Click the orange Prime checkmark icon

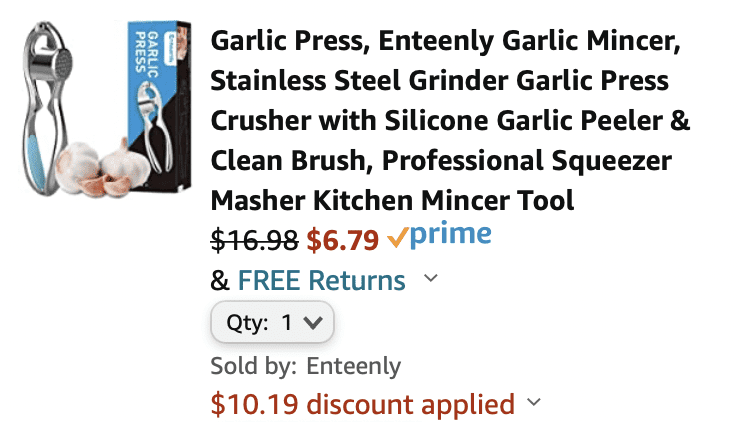(x=397, y=237)
